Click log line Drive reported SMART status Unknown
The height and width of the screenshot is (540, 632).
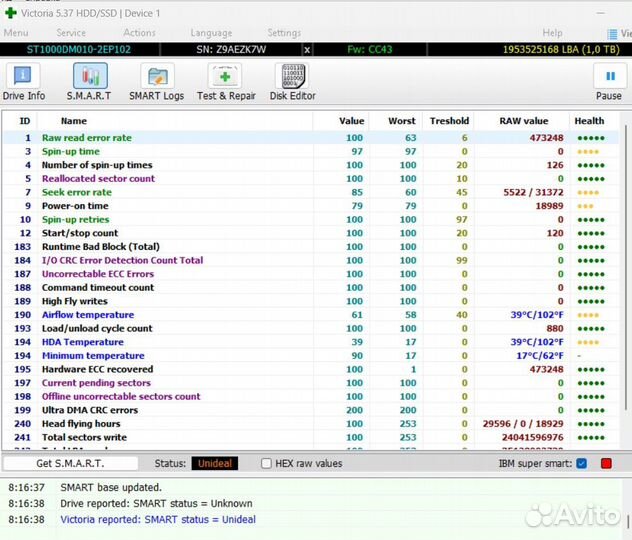click(156, 504)
